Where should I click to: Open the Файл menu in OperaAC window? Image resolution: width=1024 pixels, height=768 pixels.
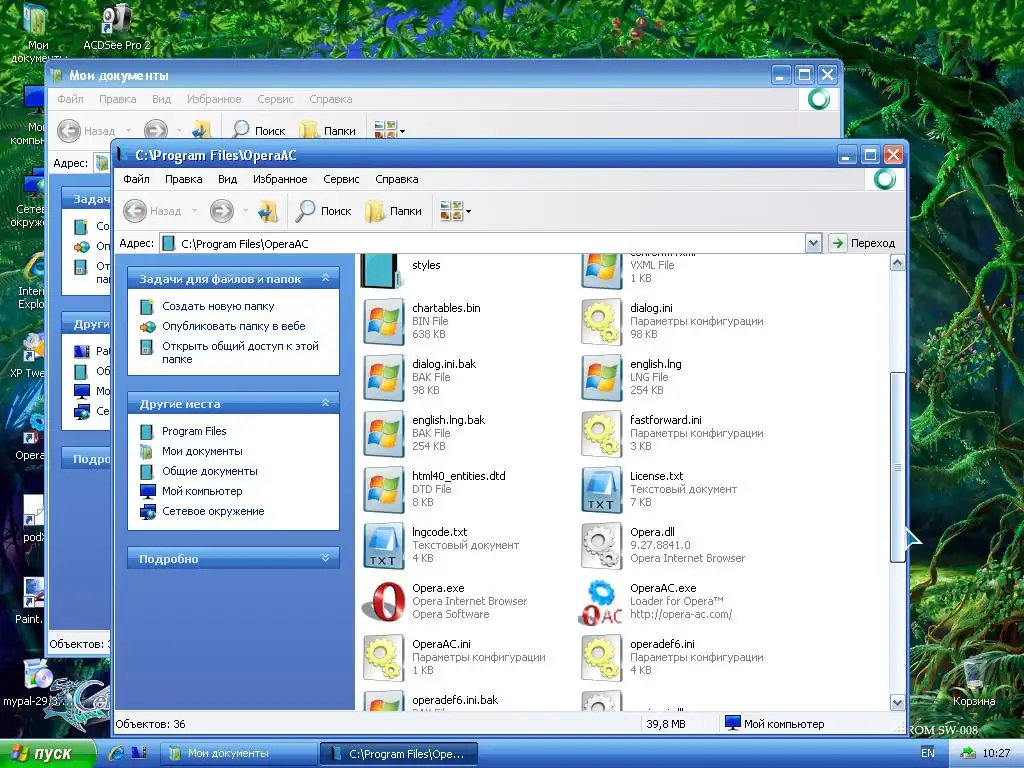[136, 179]
